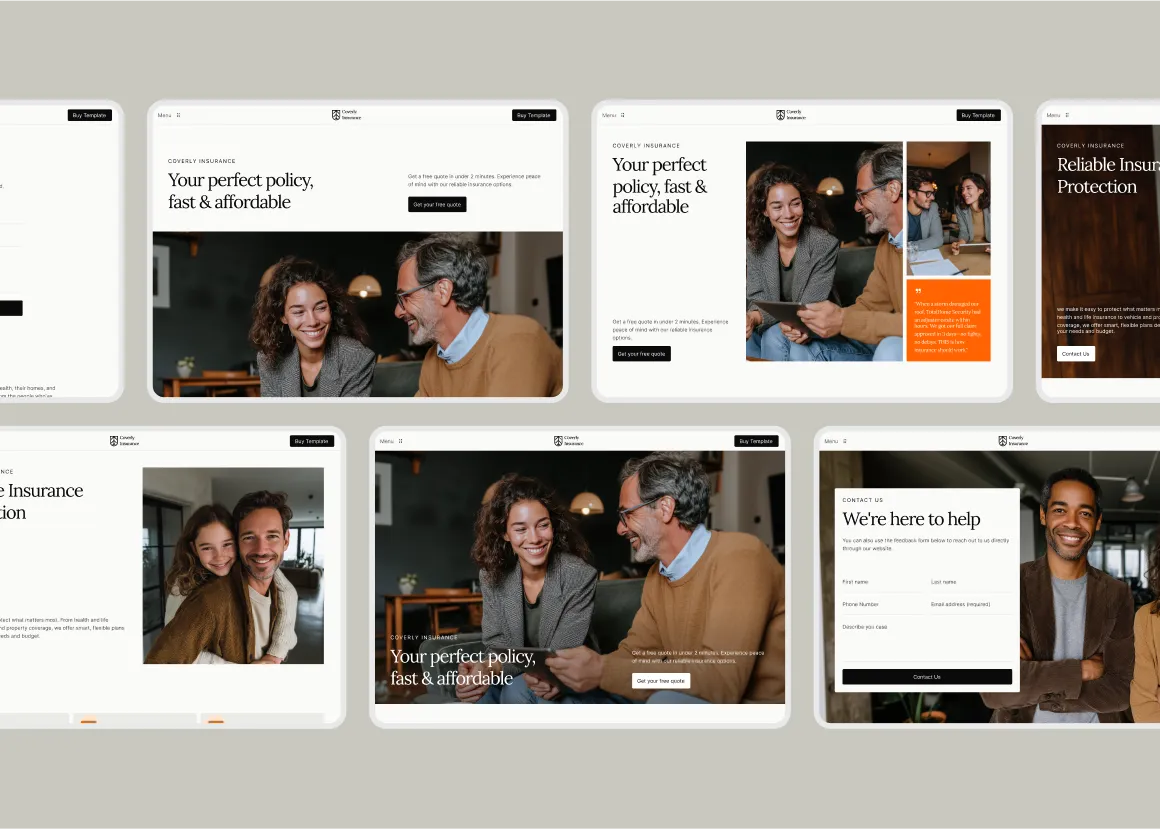Click the wide couple photo below the headline
This screenshot has height=829, width=1160.
point(357,314)
